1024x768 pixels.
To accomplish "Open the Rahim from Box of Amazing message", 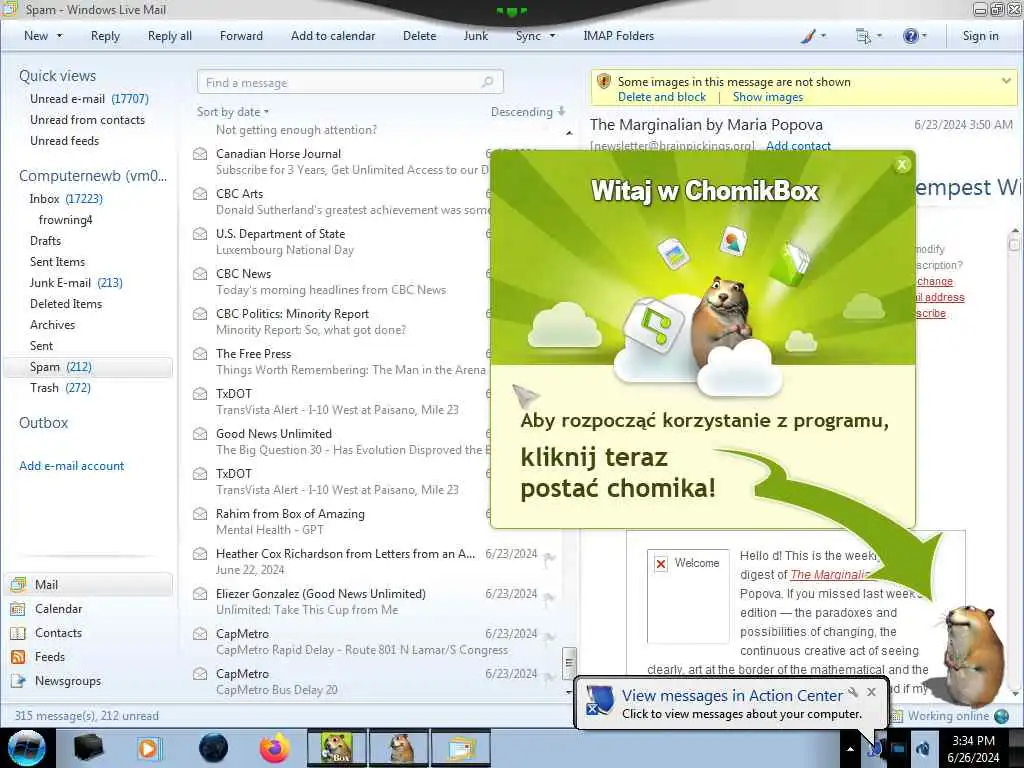I will click(340, 521).
